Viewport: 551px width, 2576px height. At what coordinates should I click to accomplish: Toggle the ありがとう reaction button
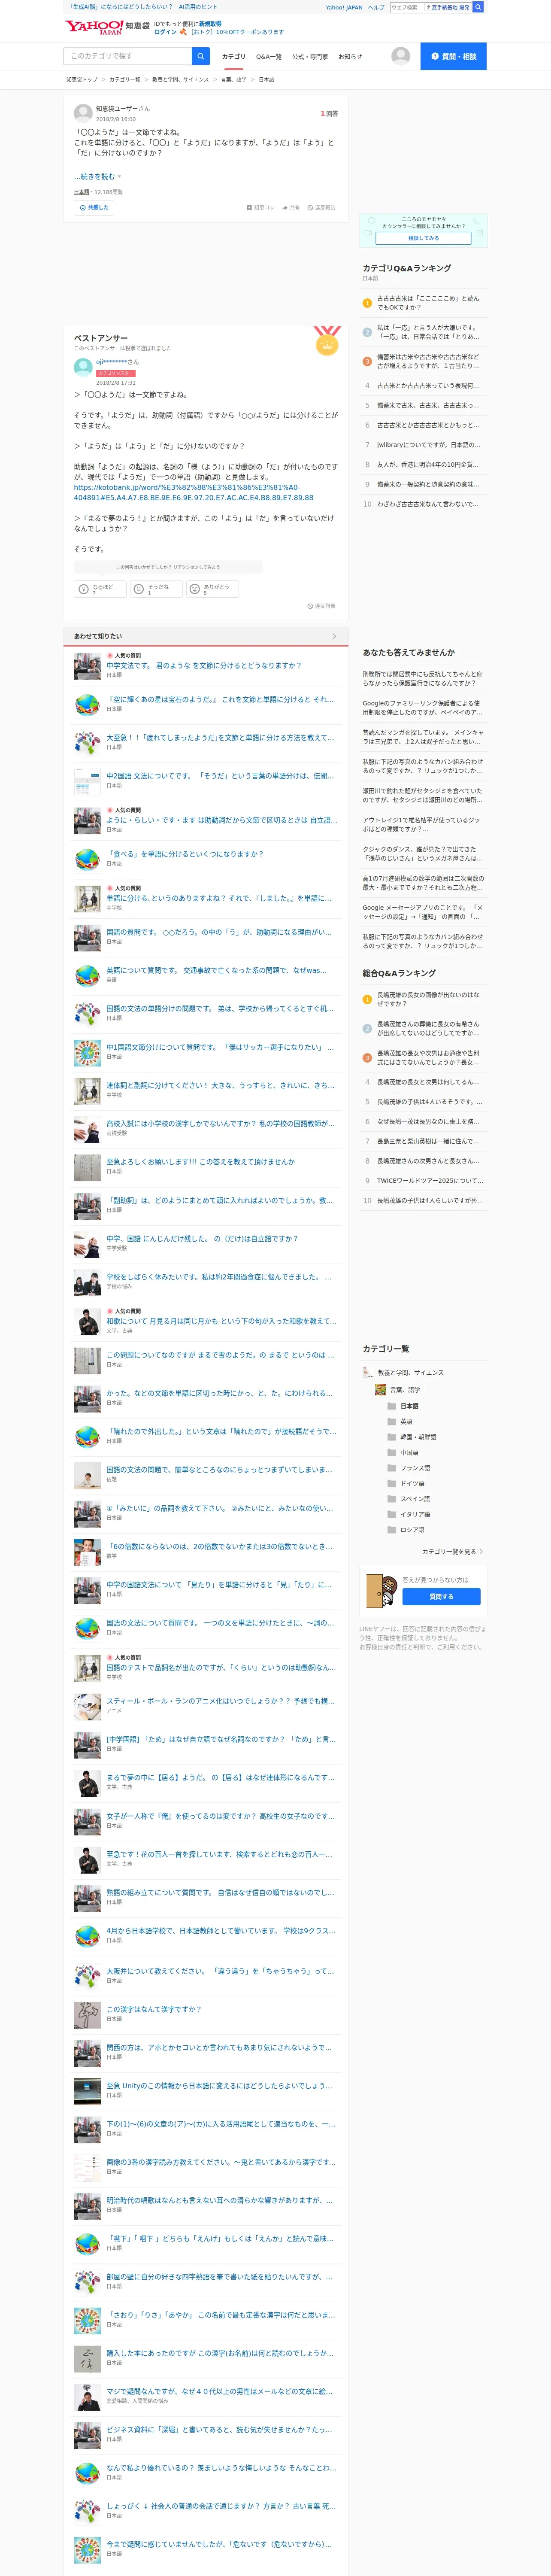pyautogui.click(x=212, y=589)
